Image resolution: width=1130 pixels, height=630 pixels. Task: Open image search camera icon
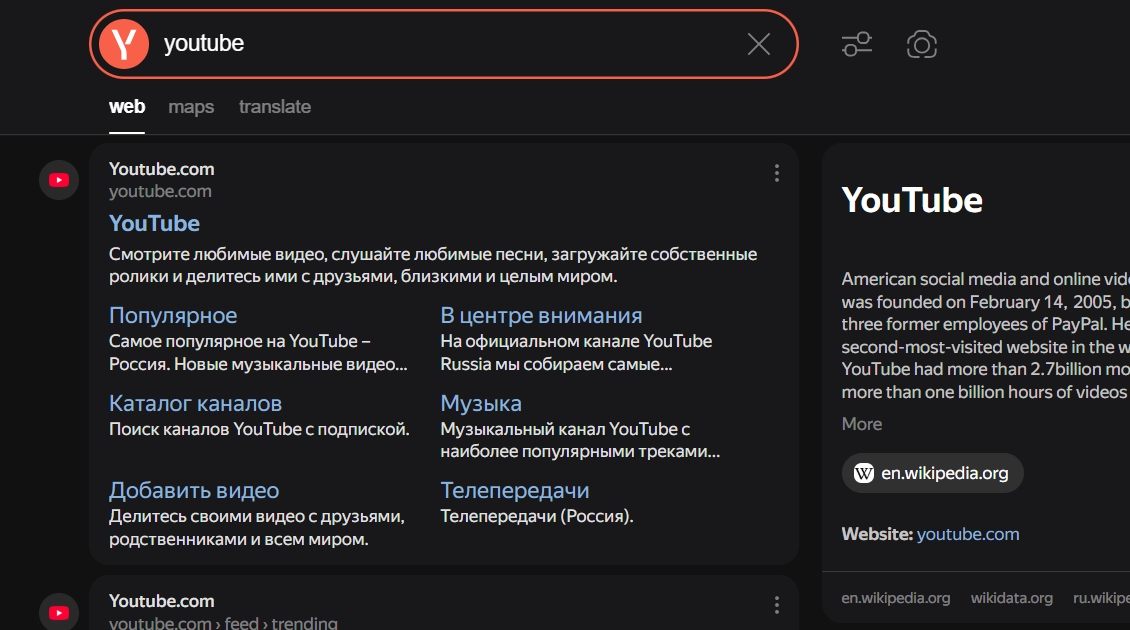tap(922, 44)
